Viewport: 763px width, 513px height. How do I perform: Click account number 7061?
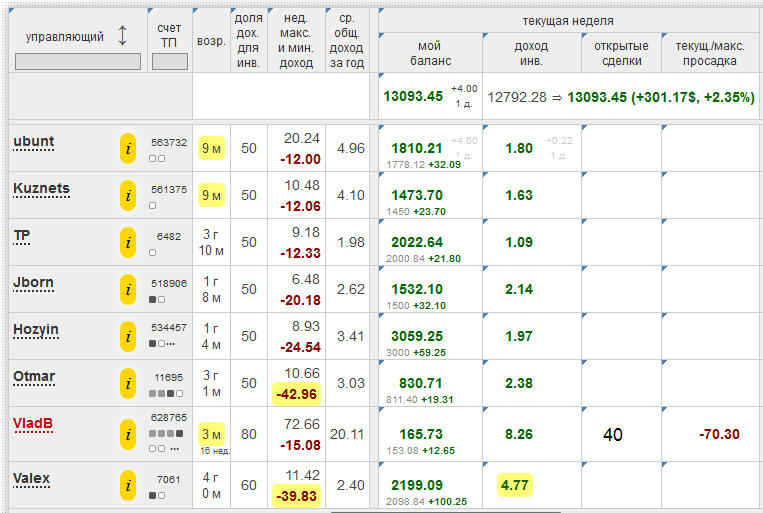(x=169, y=480)
